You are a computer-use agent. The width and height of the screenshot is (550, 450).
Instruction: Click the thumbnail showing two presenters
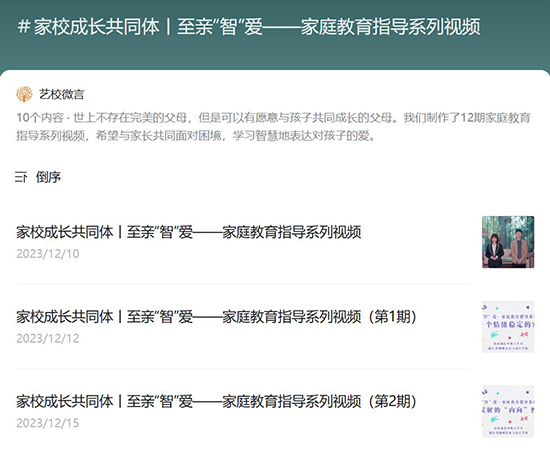click(508, 242)
